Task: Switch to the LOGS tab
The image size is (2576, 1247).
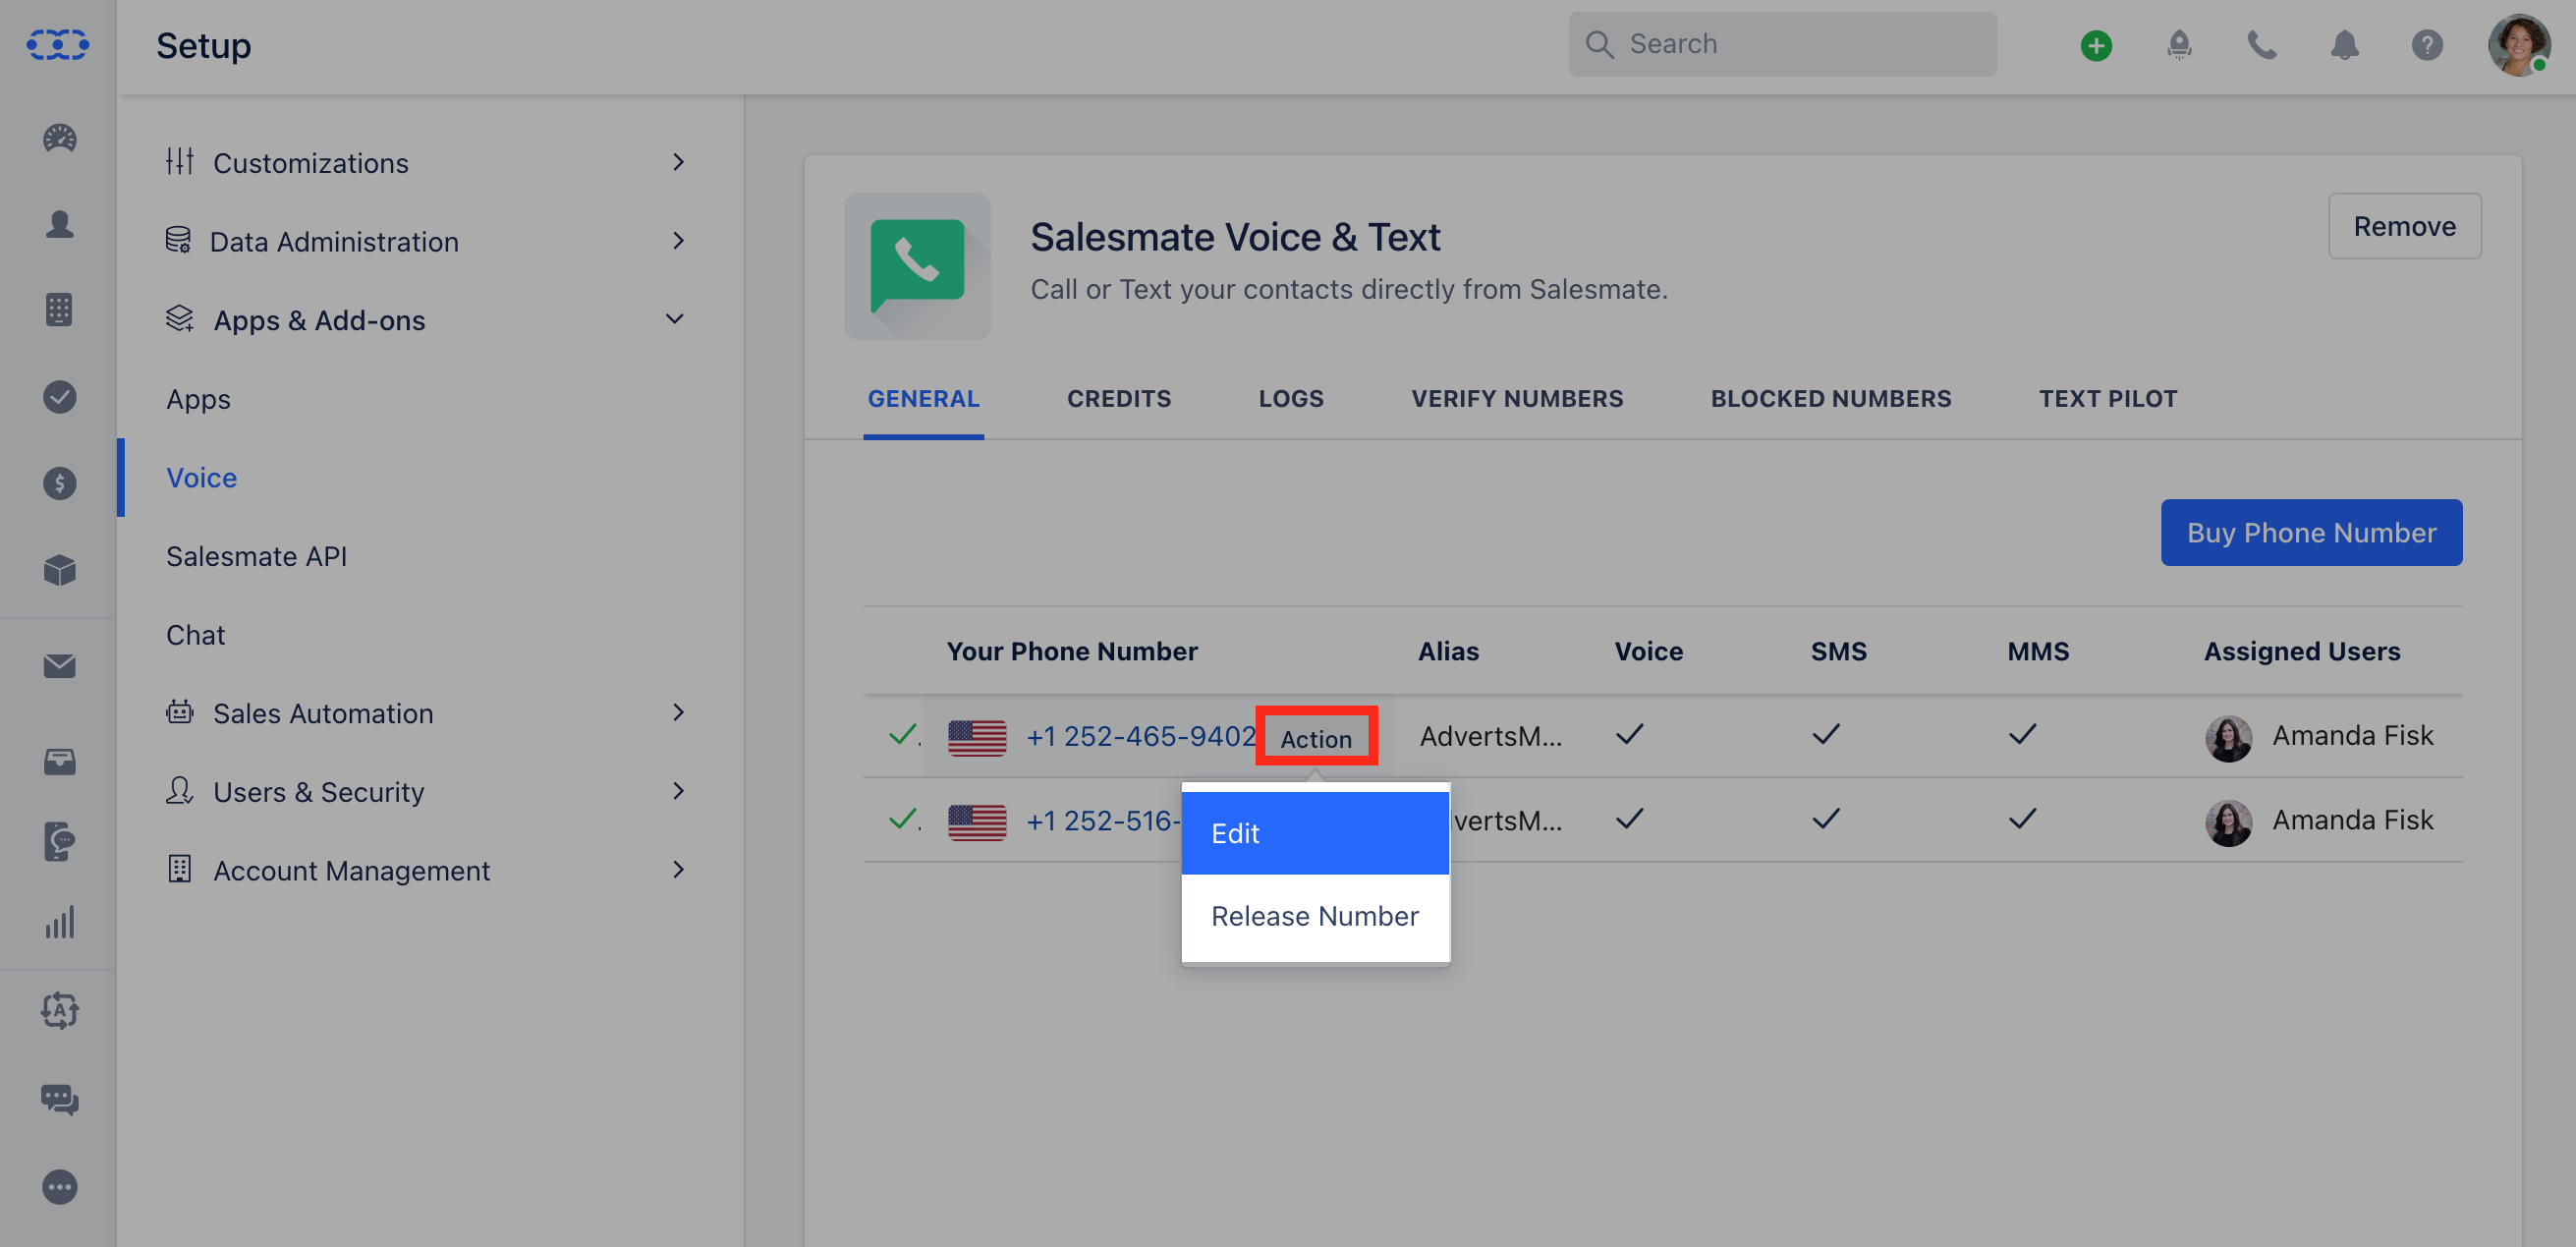Action: pyautogui.click(x=1291, y=398)
